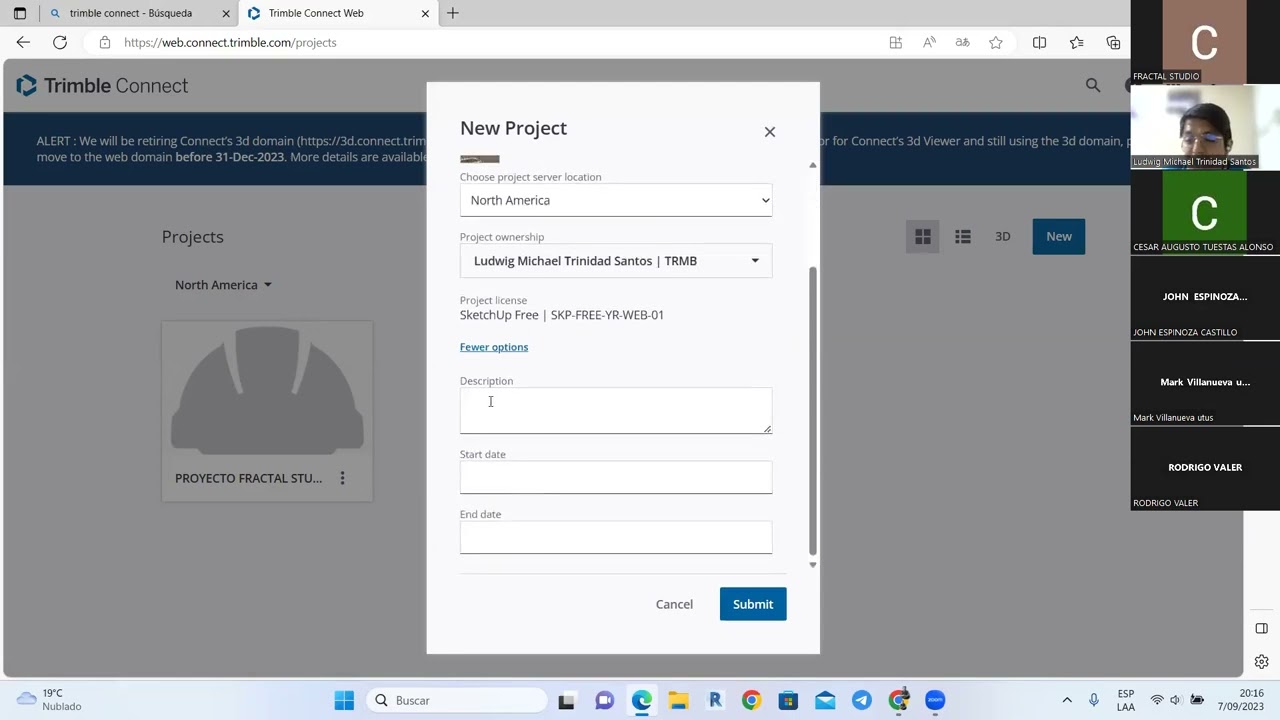Screen dimensions: 1280x720
Task: Click the dialog's vertical scrollbar thumb
Action: pyautogui.click(x=813, y=410)
